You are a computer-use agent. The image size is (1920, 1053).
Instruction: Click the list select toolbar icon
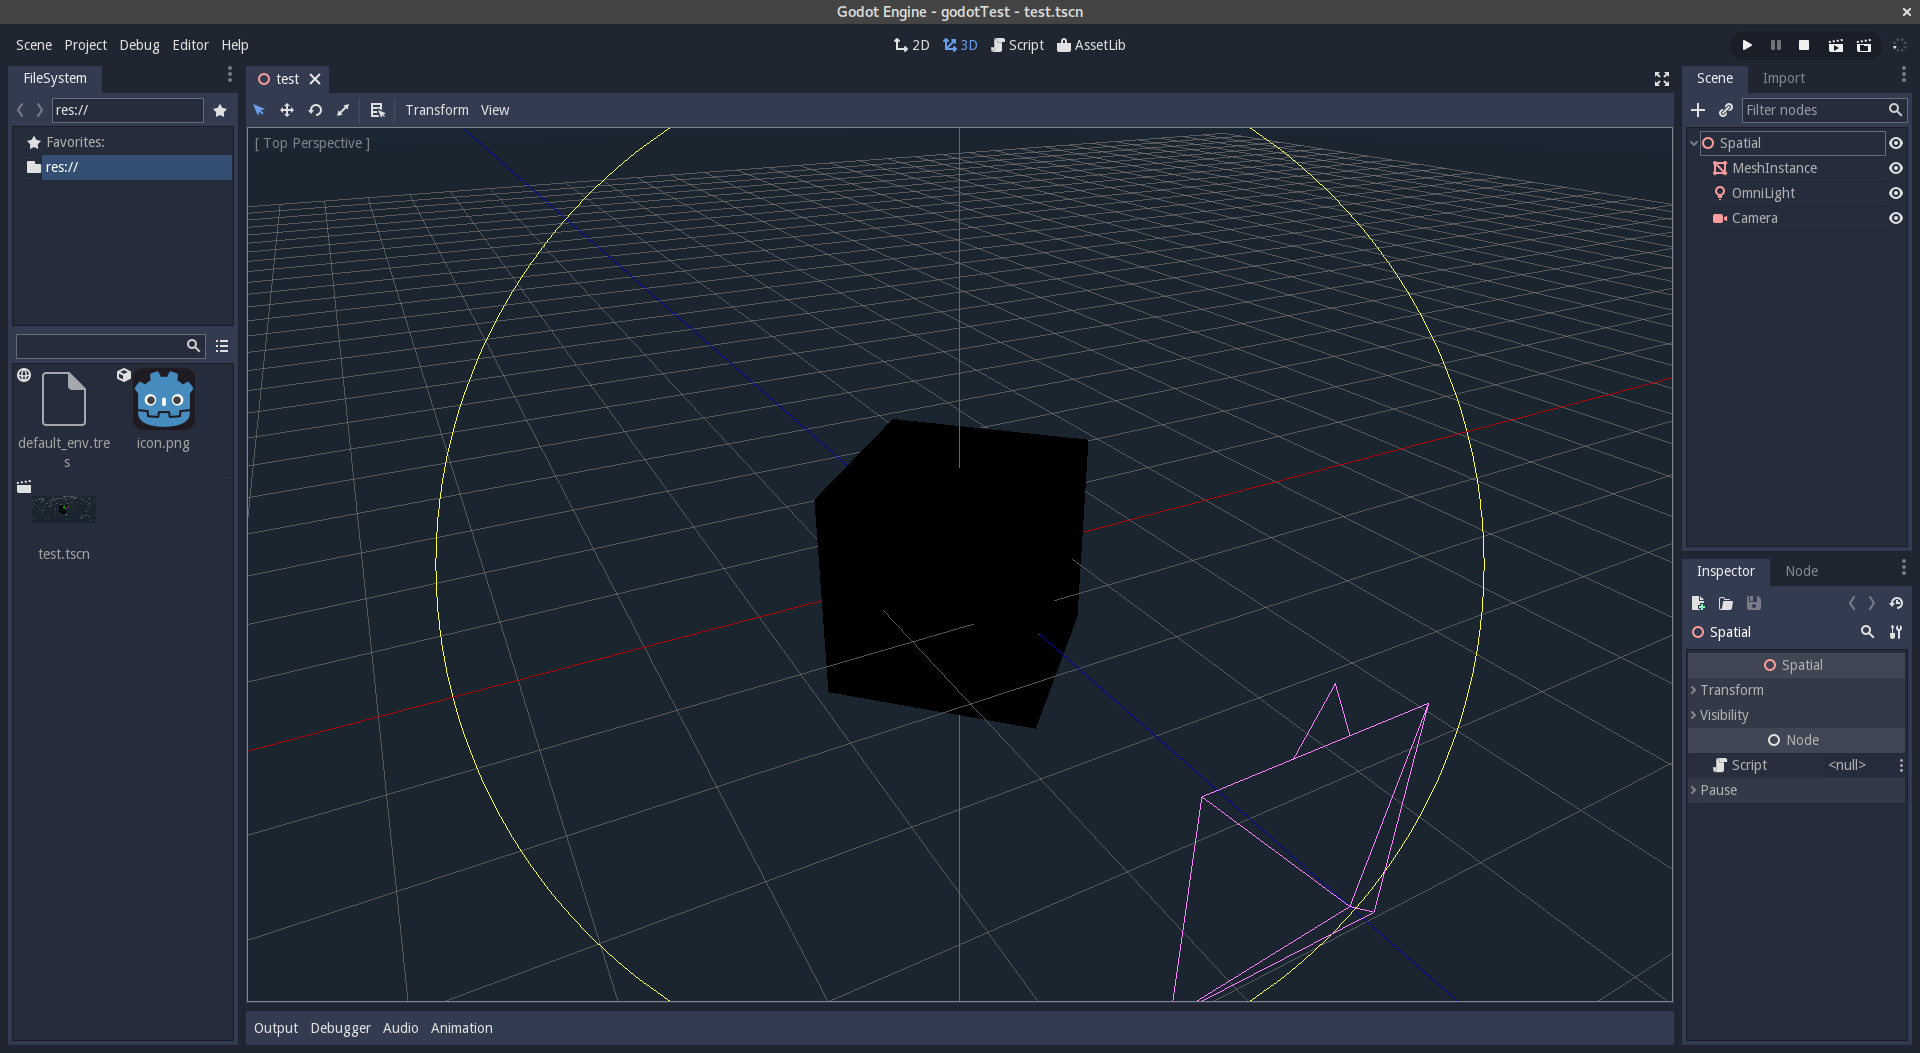[x=377, y=110]
